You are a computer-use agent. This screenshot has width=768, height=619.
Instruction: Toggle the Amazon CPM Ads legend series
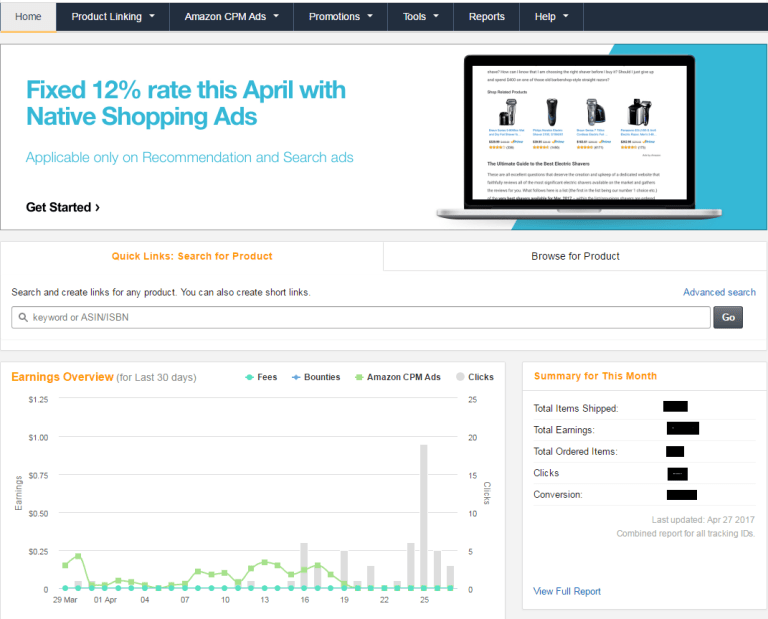(398, 377)
